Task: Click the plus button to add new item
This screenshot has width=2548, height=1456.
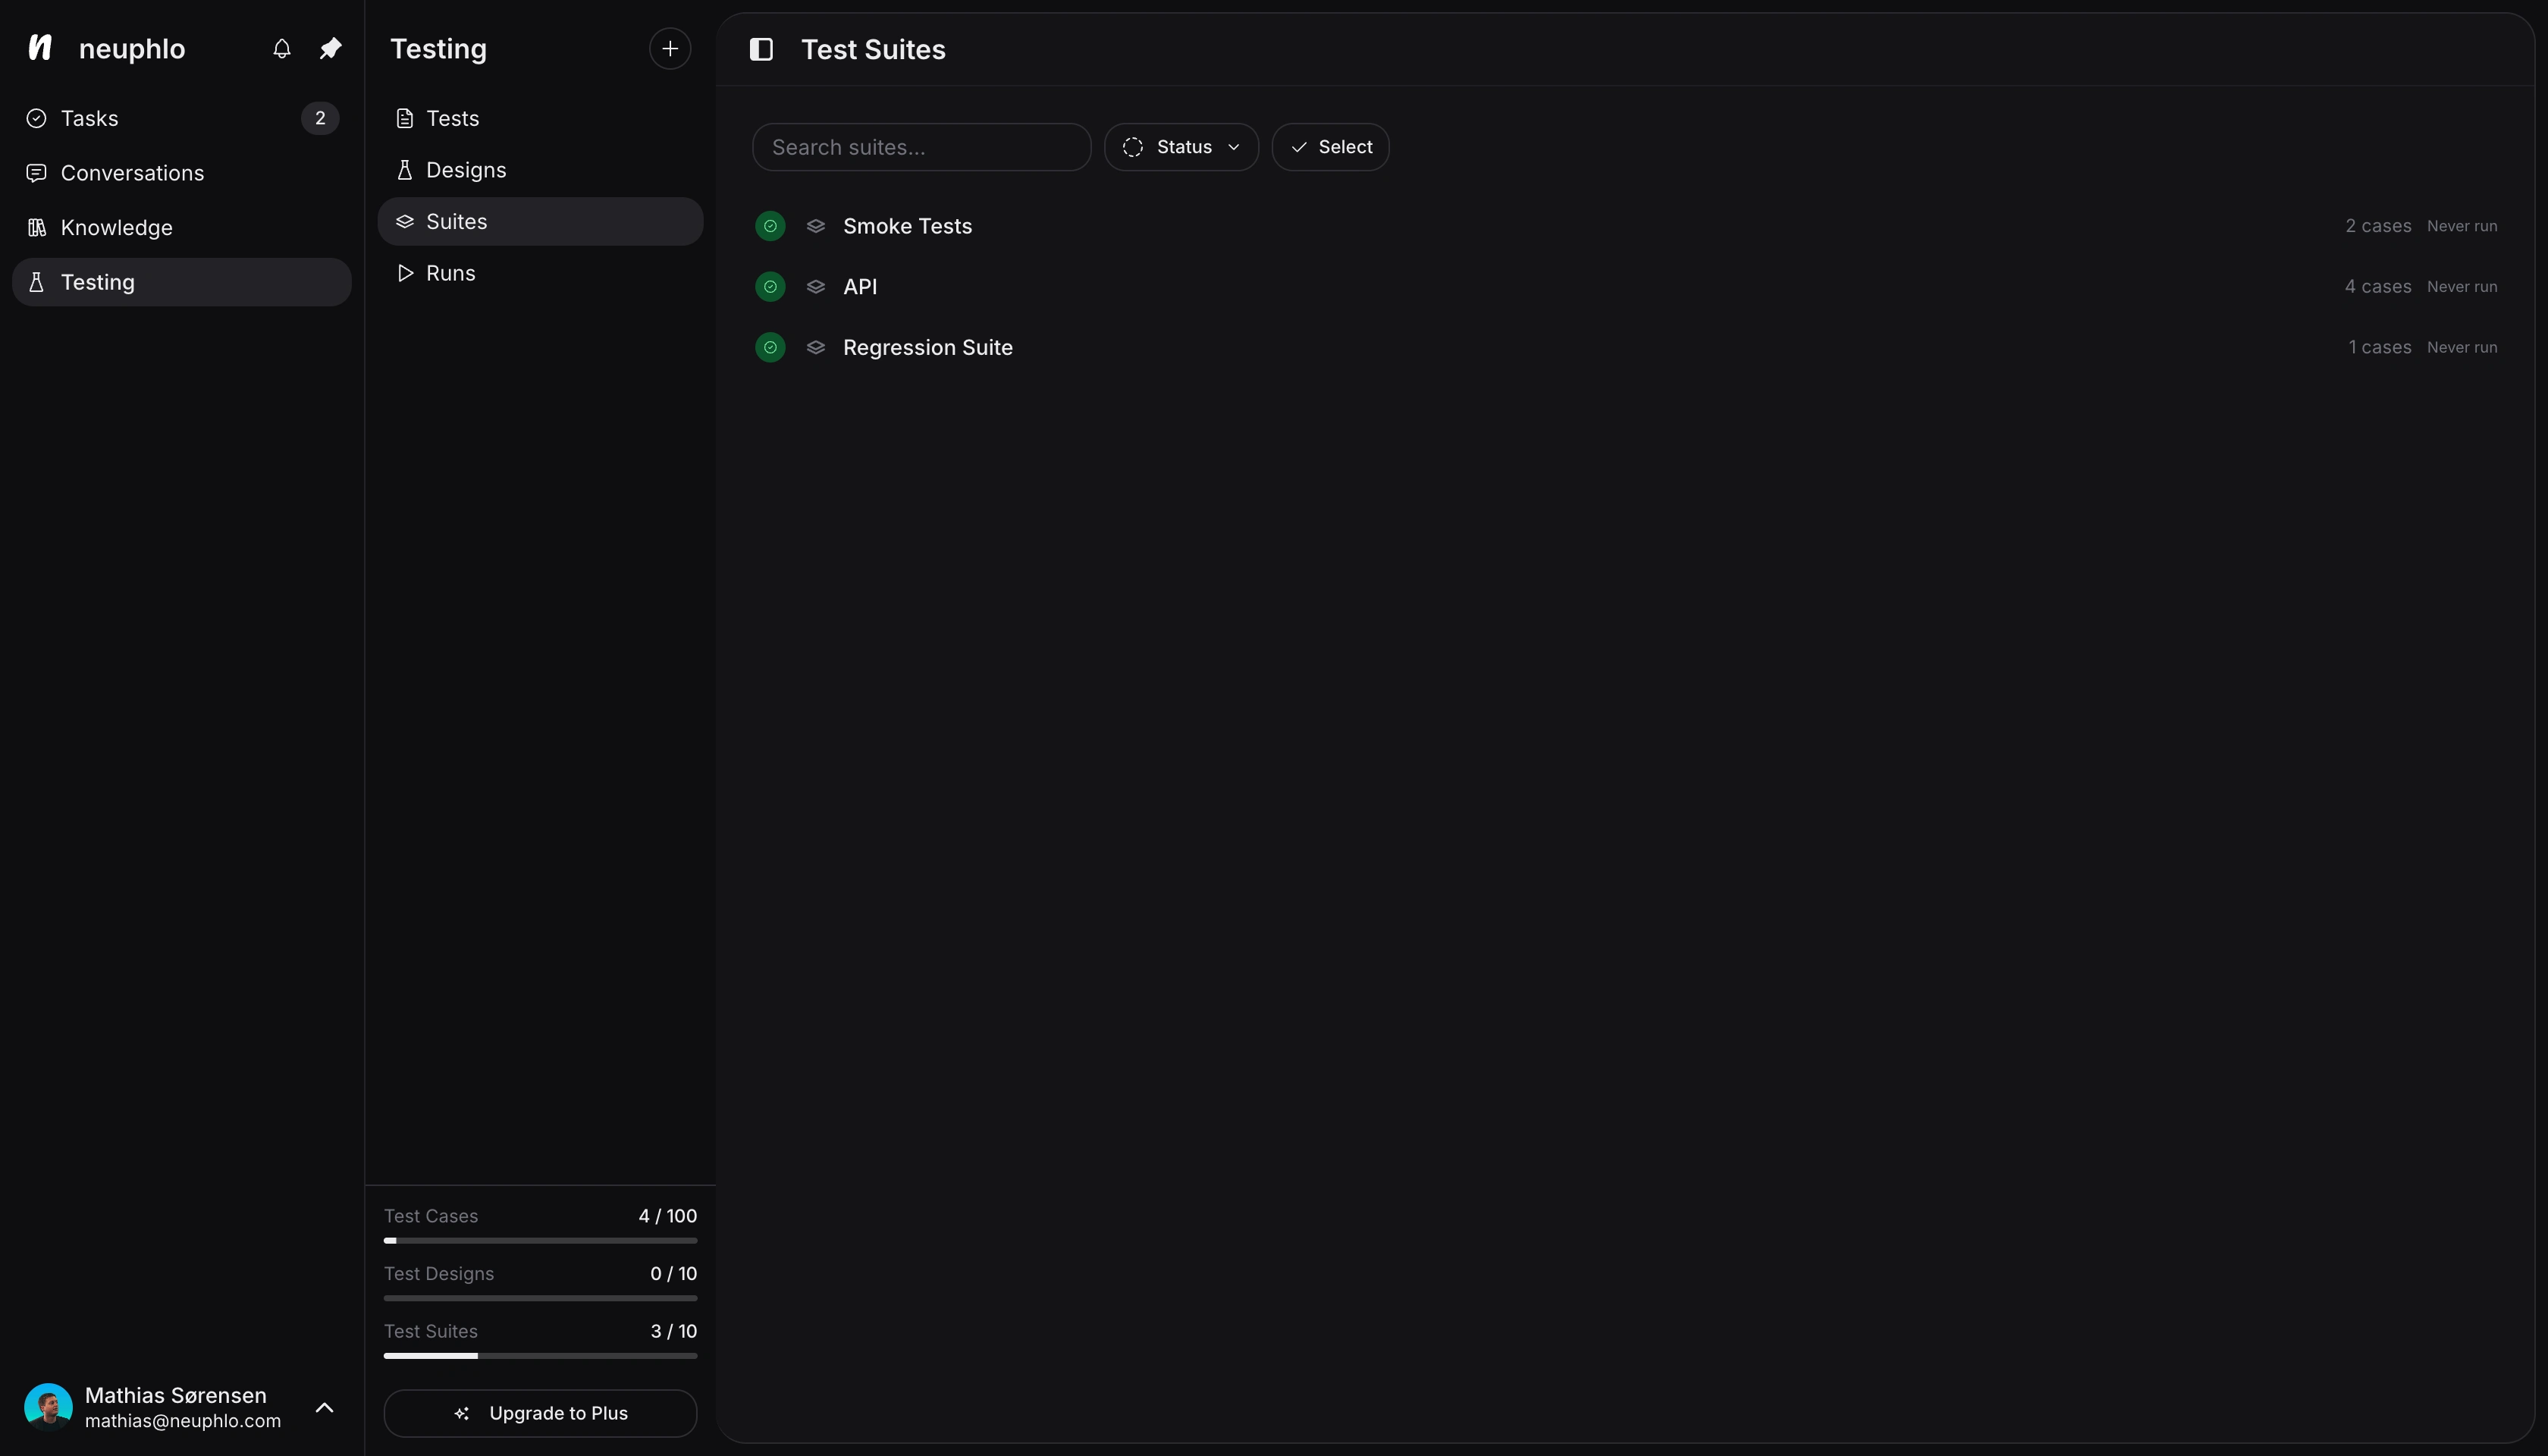Action: tap(668, 48)
